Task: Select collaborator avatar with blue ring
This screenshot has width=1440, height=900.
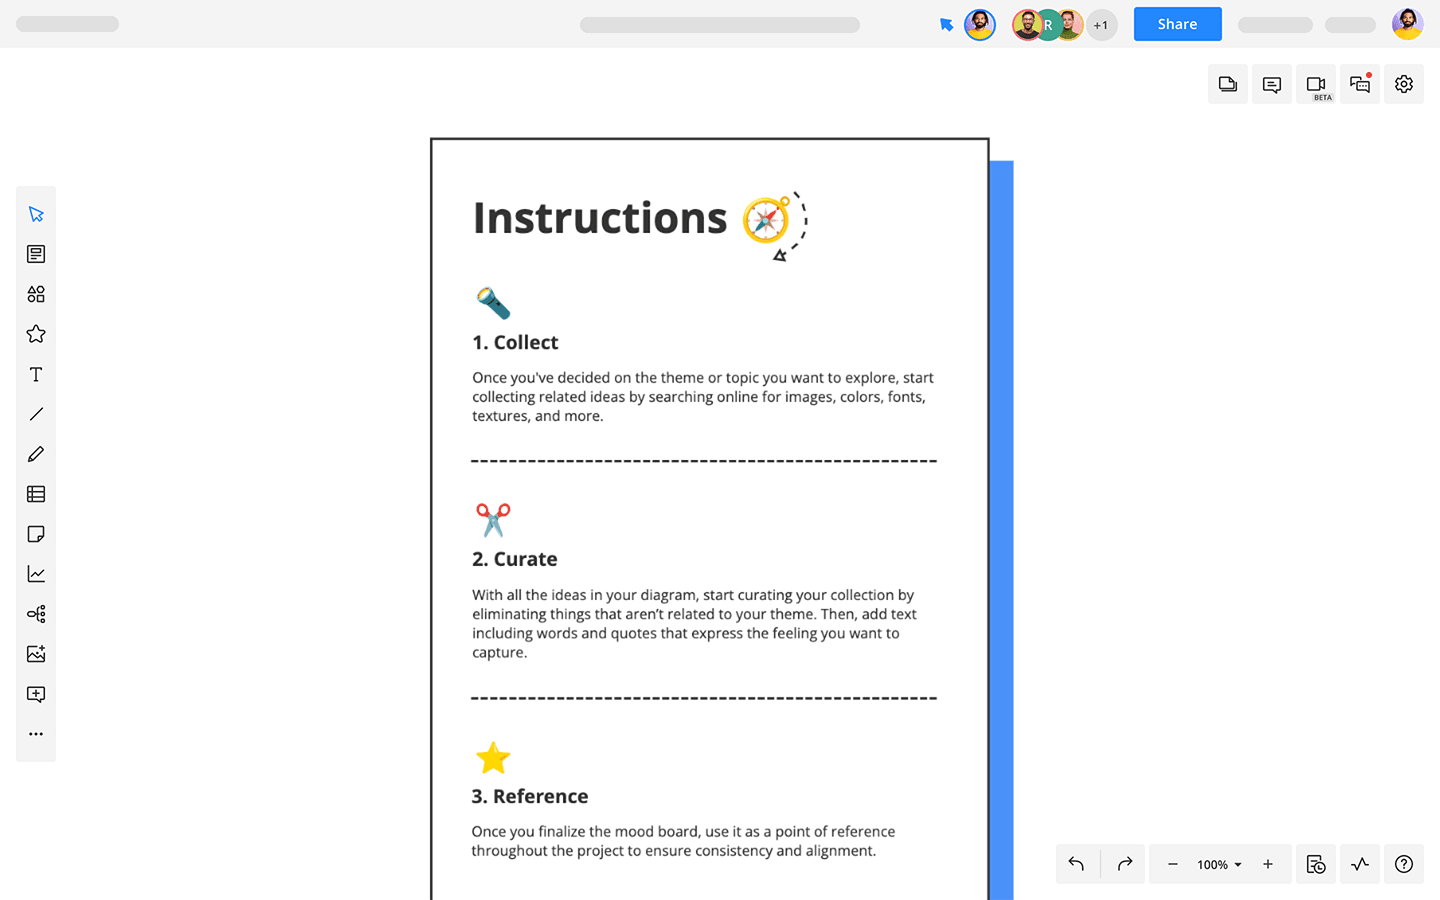Action: click(980, 25)
